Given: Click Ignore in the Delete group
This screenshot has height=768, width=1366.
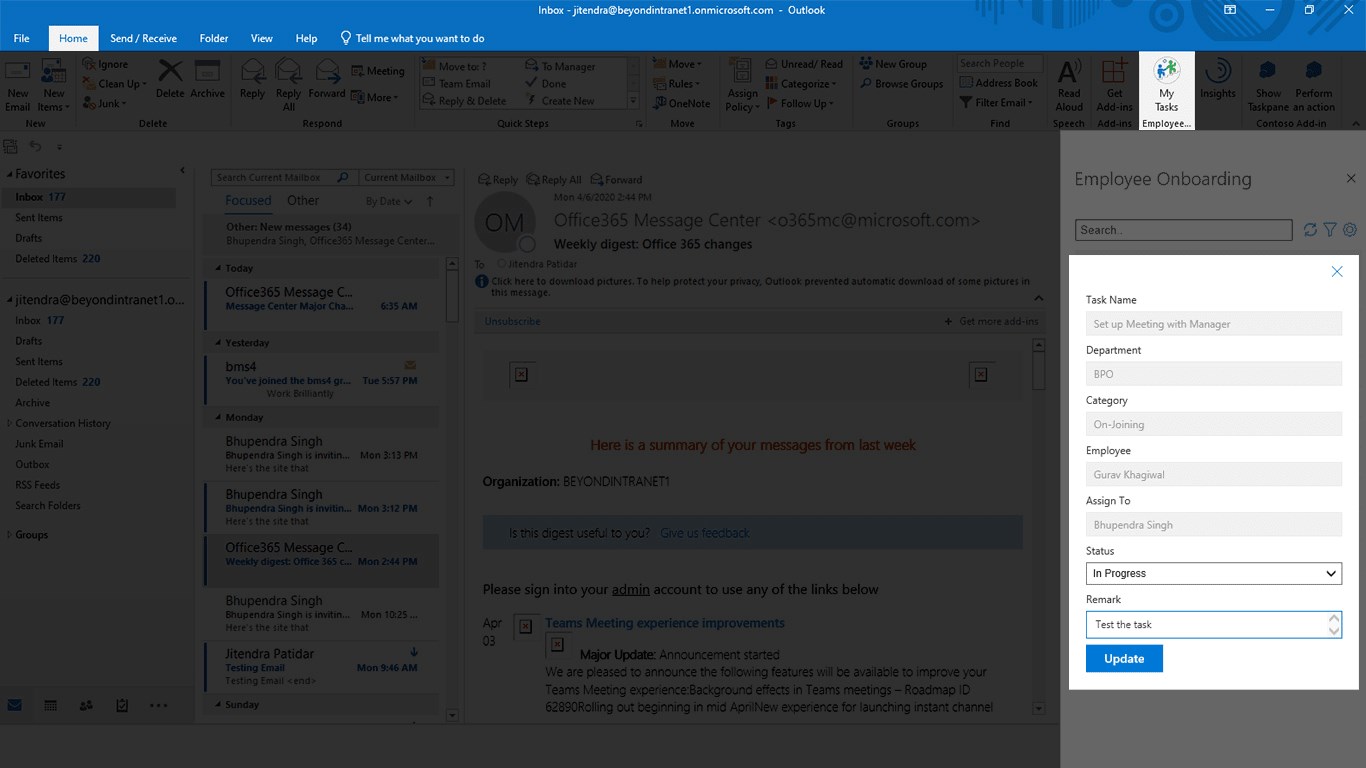Looking at the screenshot, I should (x=105, y=64).
